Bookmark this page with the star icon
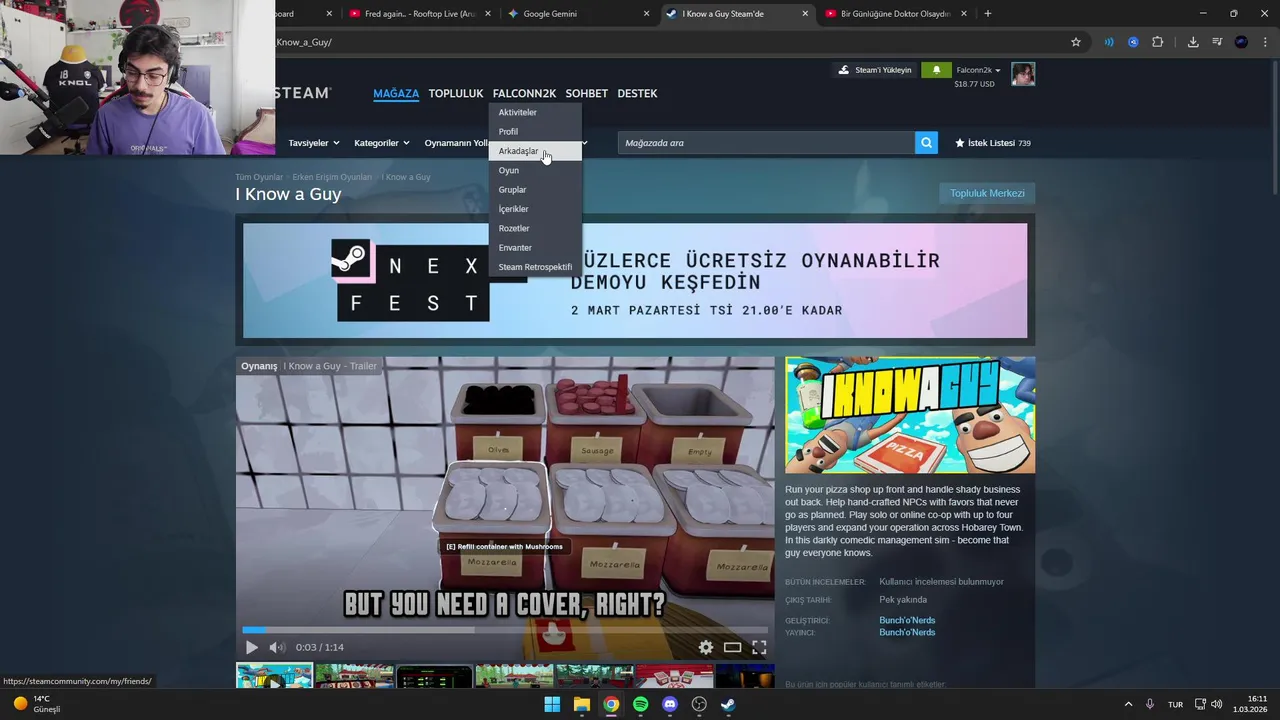Viewport: 1280px width, 720px height. (1076, 42)
